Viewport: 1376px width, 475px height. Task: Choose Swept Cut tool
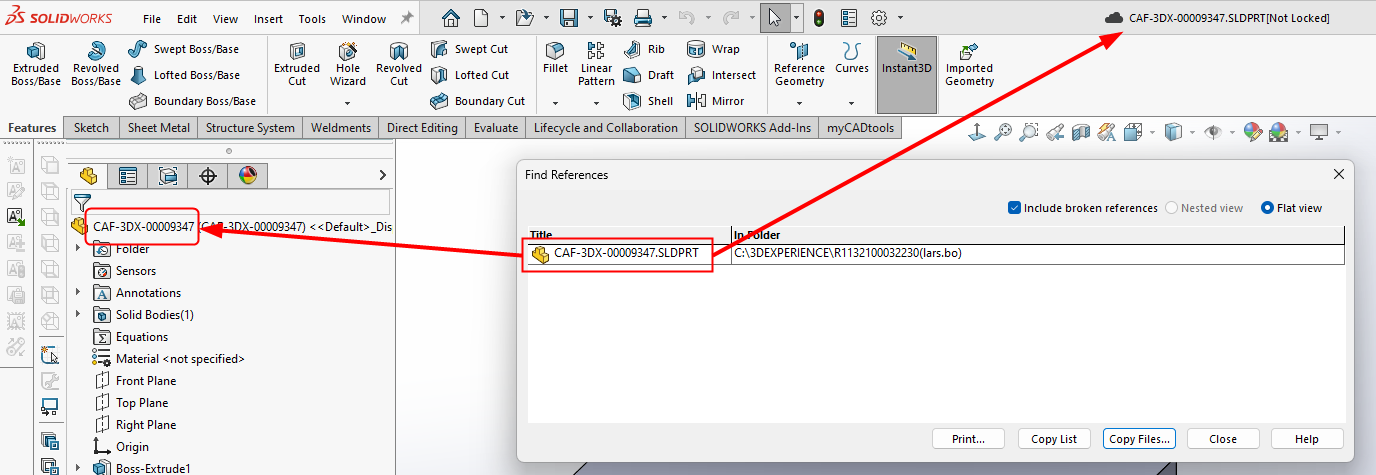coord(469,49)
